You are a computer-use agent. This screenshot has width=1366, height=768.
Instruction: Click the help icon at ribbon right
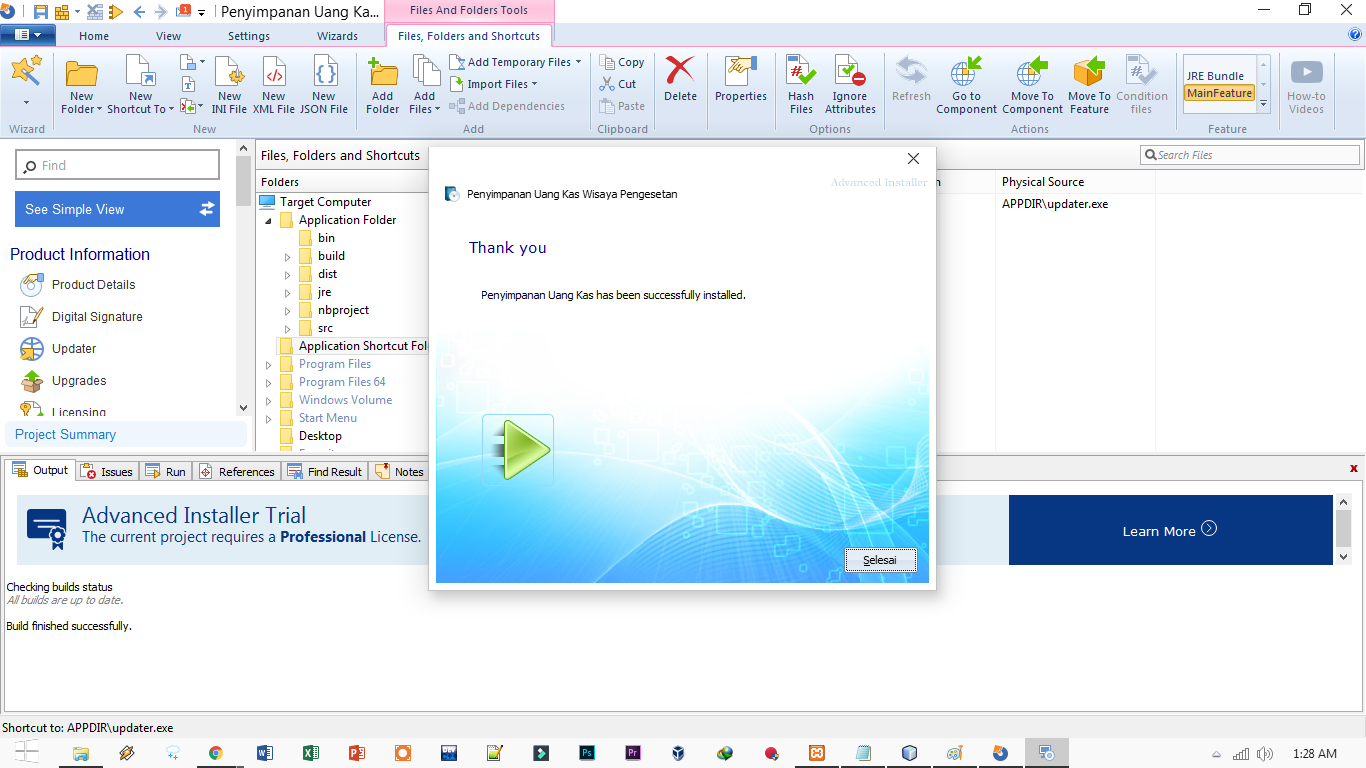pyautogui.click(x=1355, y=34)
